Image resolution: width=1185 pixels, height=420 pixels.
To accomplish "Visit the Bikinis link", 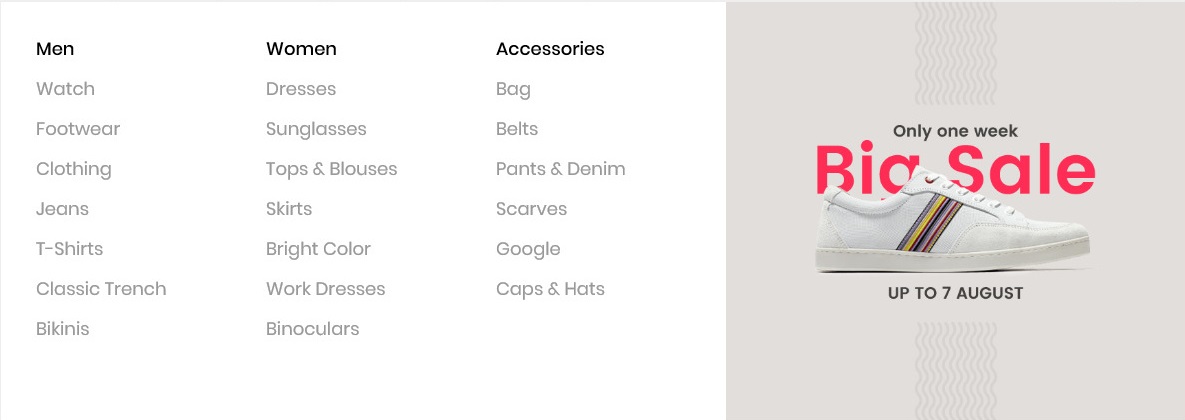I will pyautogui.click(x=62, y=329).
